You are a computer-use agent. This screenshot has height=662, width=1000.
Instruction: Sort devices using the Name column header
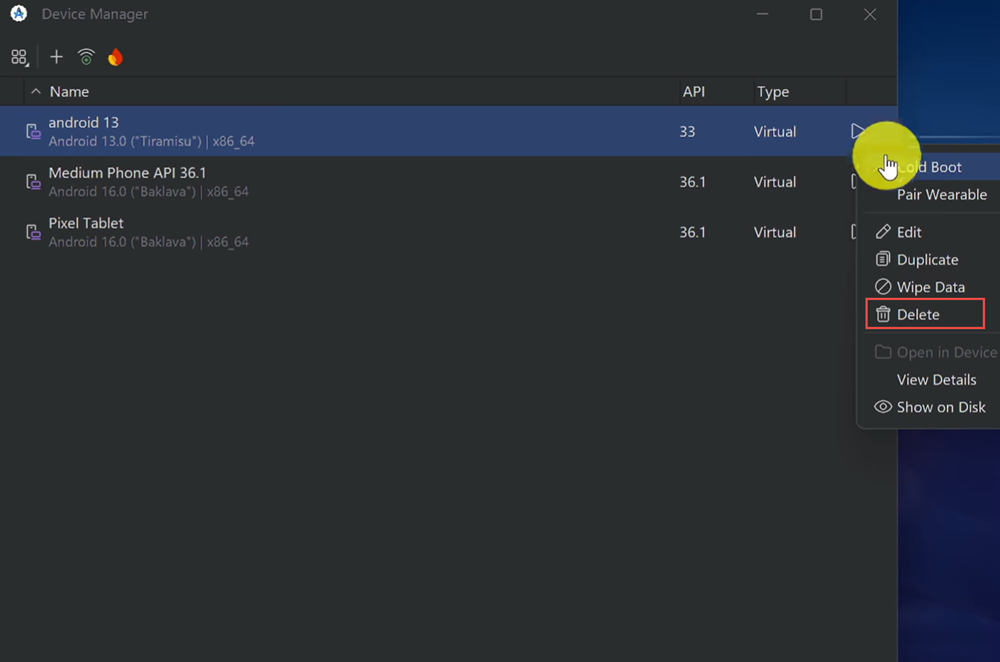click(69, 92)
